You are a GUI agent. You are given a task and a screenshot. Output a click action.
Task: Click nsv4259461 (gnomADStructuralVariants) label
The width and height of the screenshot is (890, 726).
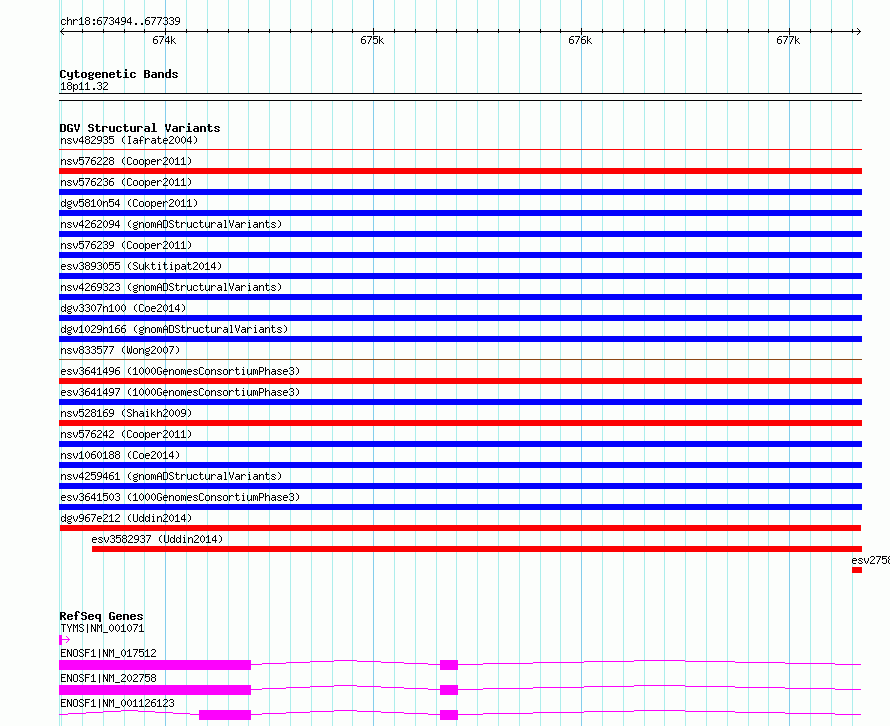(x=171, y=476)
